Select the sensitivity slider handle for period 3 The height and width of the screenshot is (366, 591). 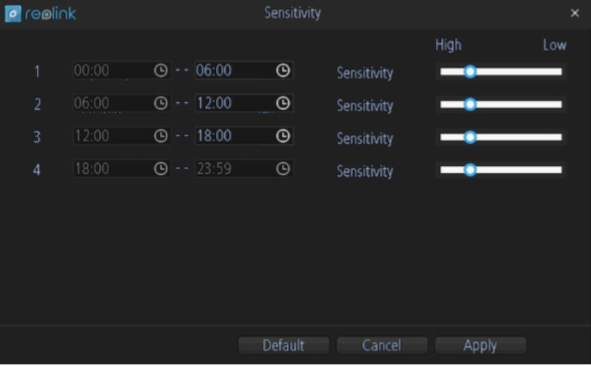(470, 137)
